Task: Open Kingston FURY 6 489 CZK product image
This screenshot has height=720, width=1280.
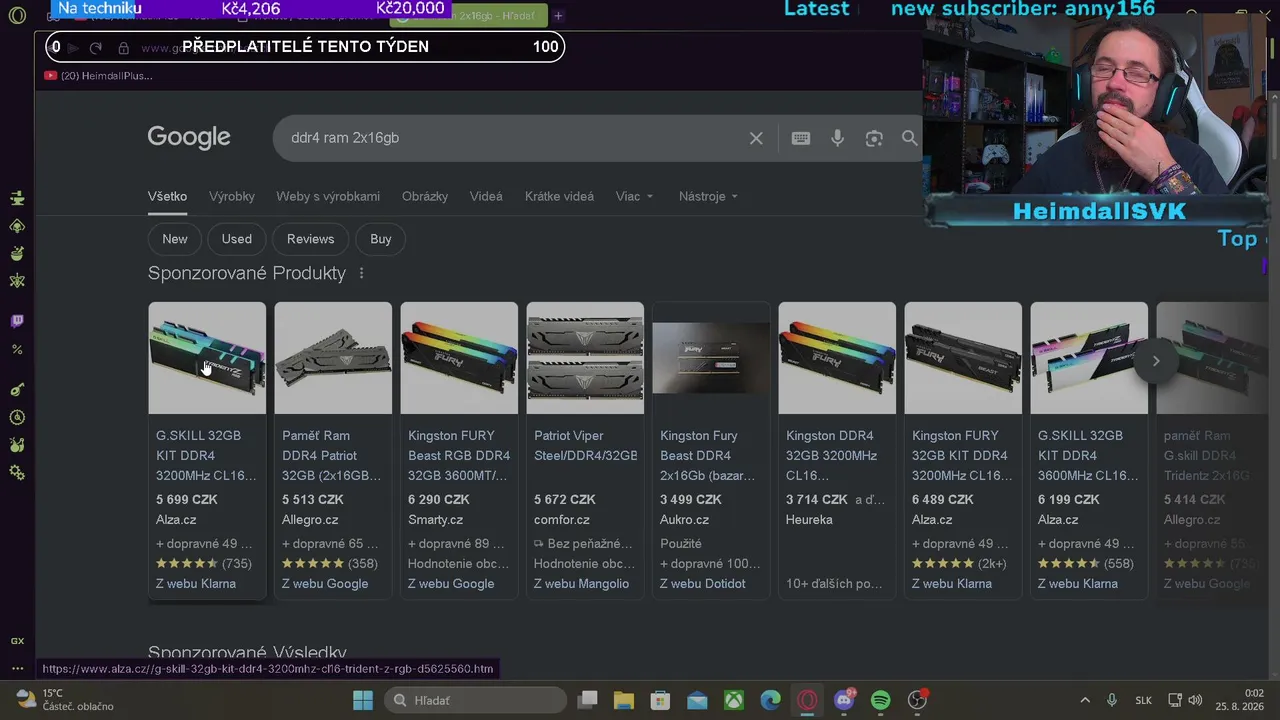Action: 963,358
